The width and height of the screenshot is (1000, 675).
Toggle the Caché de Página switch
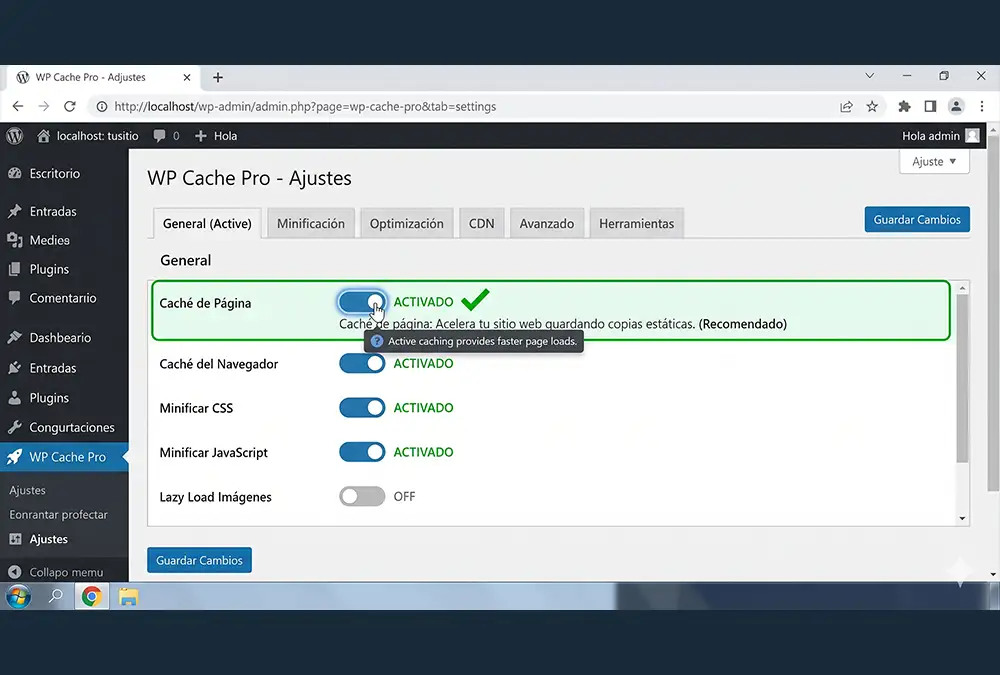point(362,302)
